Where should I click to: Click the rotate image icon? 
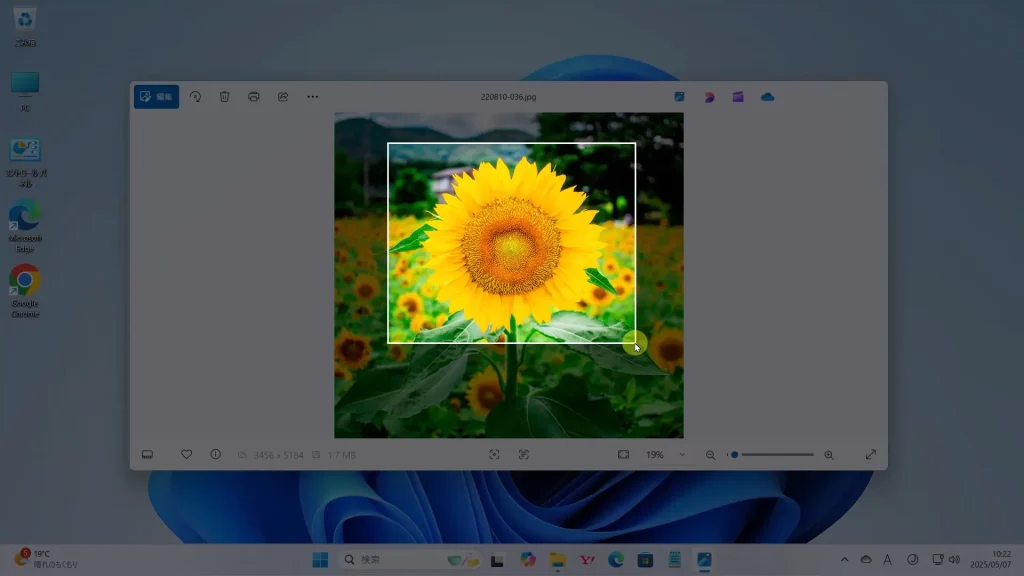pos(195,97)
